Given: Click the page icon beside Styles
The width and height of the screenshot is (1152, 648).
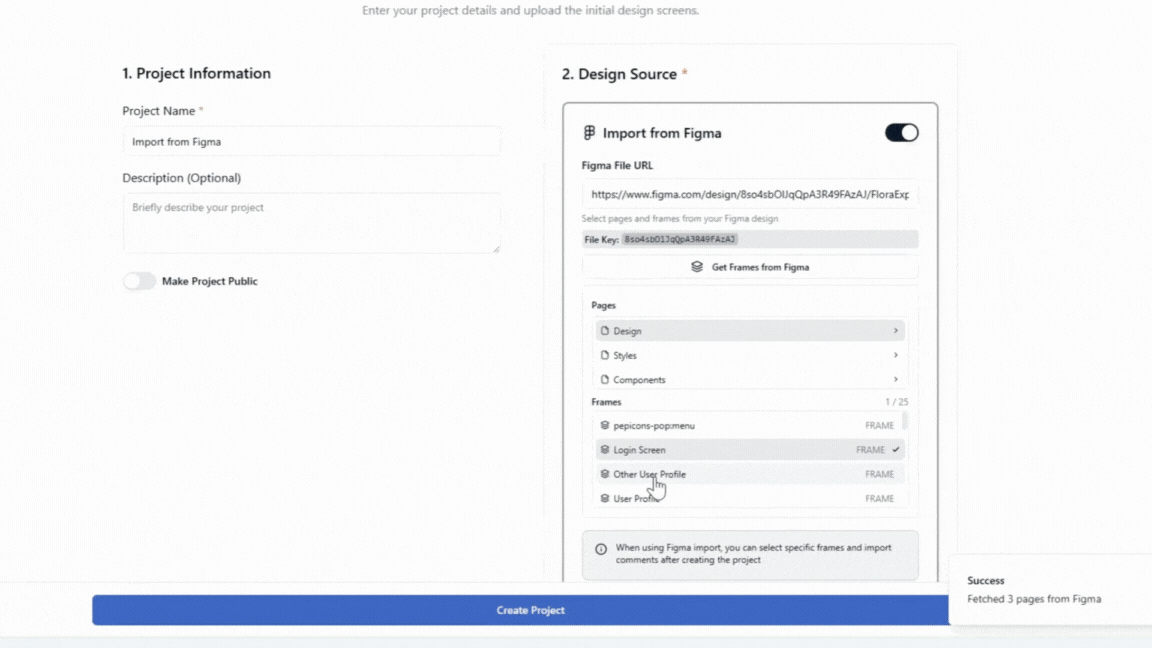Looking at the screenshot, I should (605, 355).
